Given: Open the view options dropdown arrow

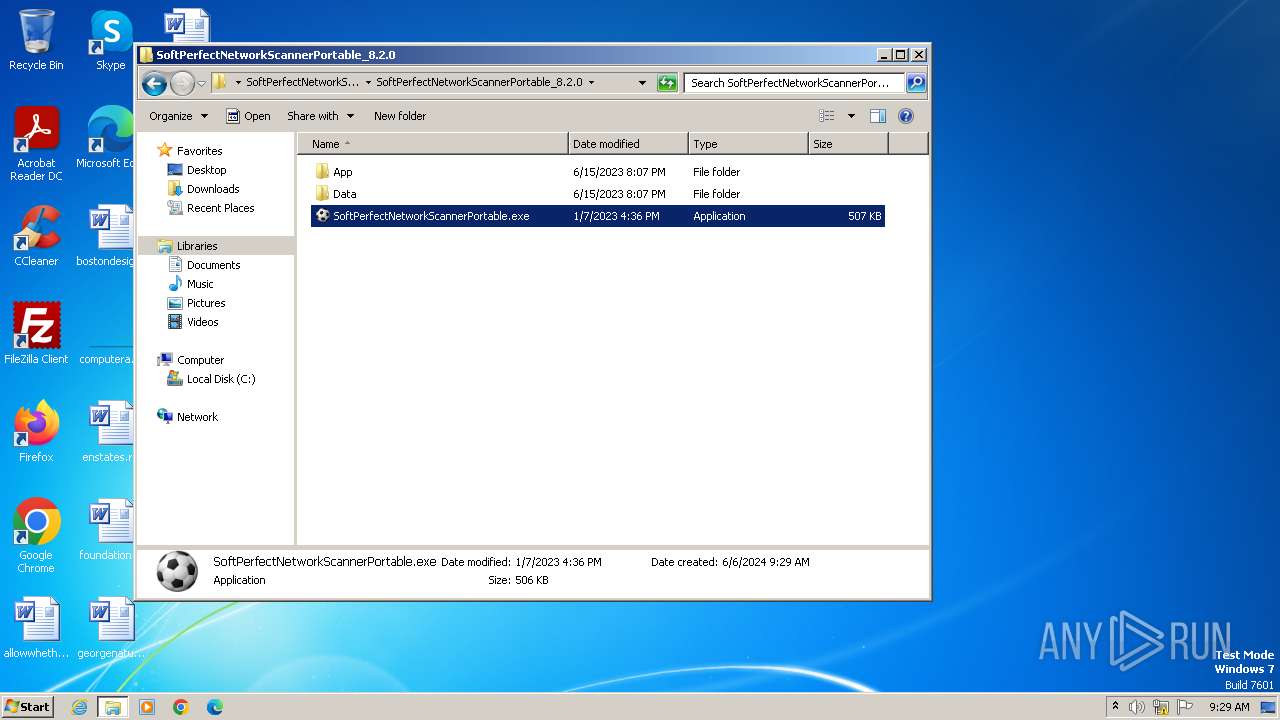Looking at the screenshot, I should tap(851, 116).
